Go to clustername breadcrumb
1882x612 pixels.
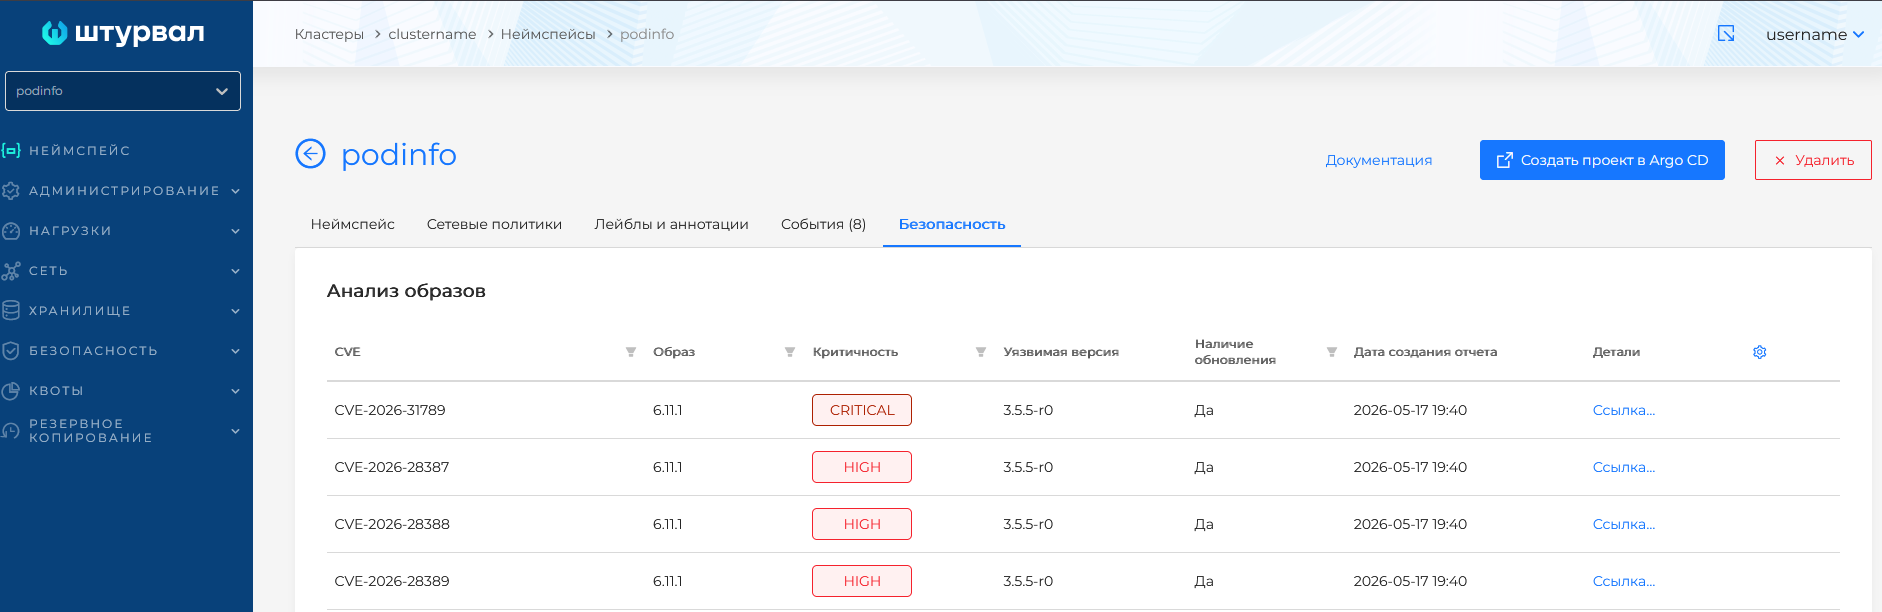click(432, 34)
